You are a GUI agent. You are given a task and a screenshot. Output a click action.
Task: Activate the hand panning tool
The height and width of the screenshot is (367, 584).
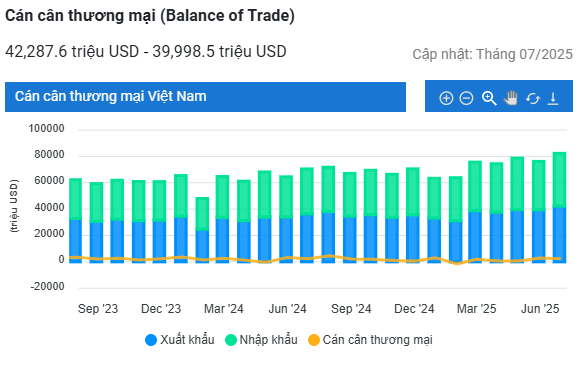pos(511,98)
